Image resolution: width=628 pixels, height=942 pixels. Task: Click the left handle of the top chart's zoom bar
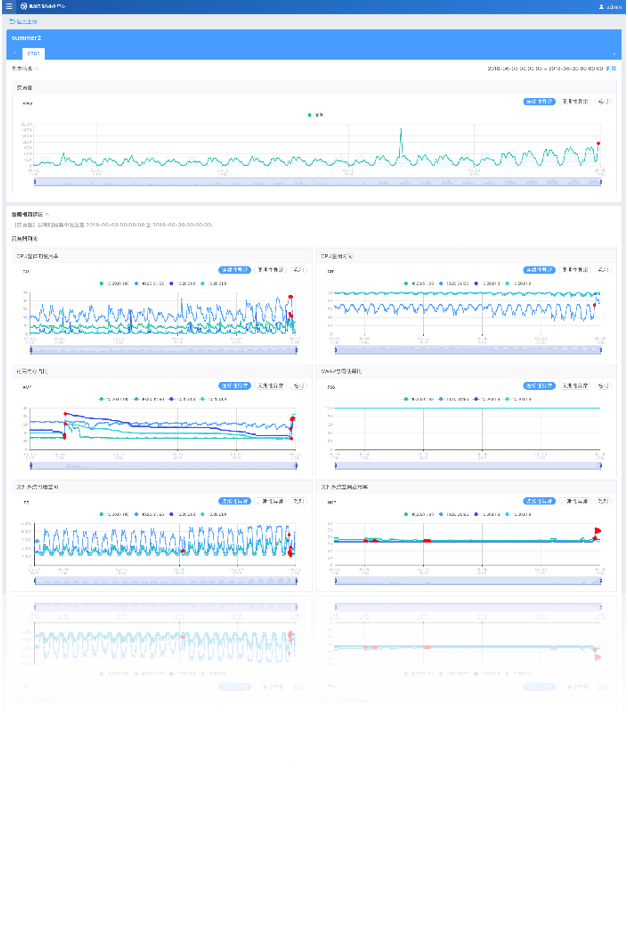pyautogui.click(x=33, y=182)
